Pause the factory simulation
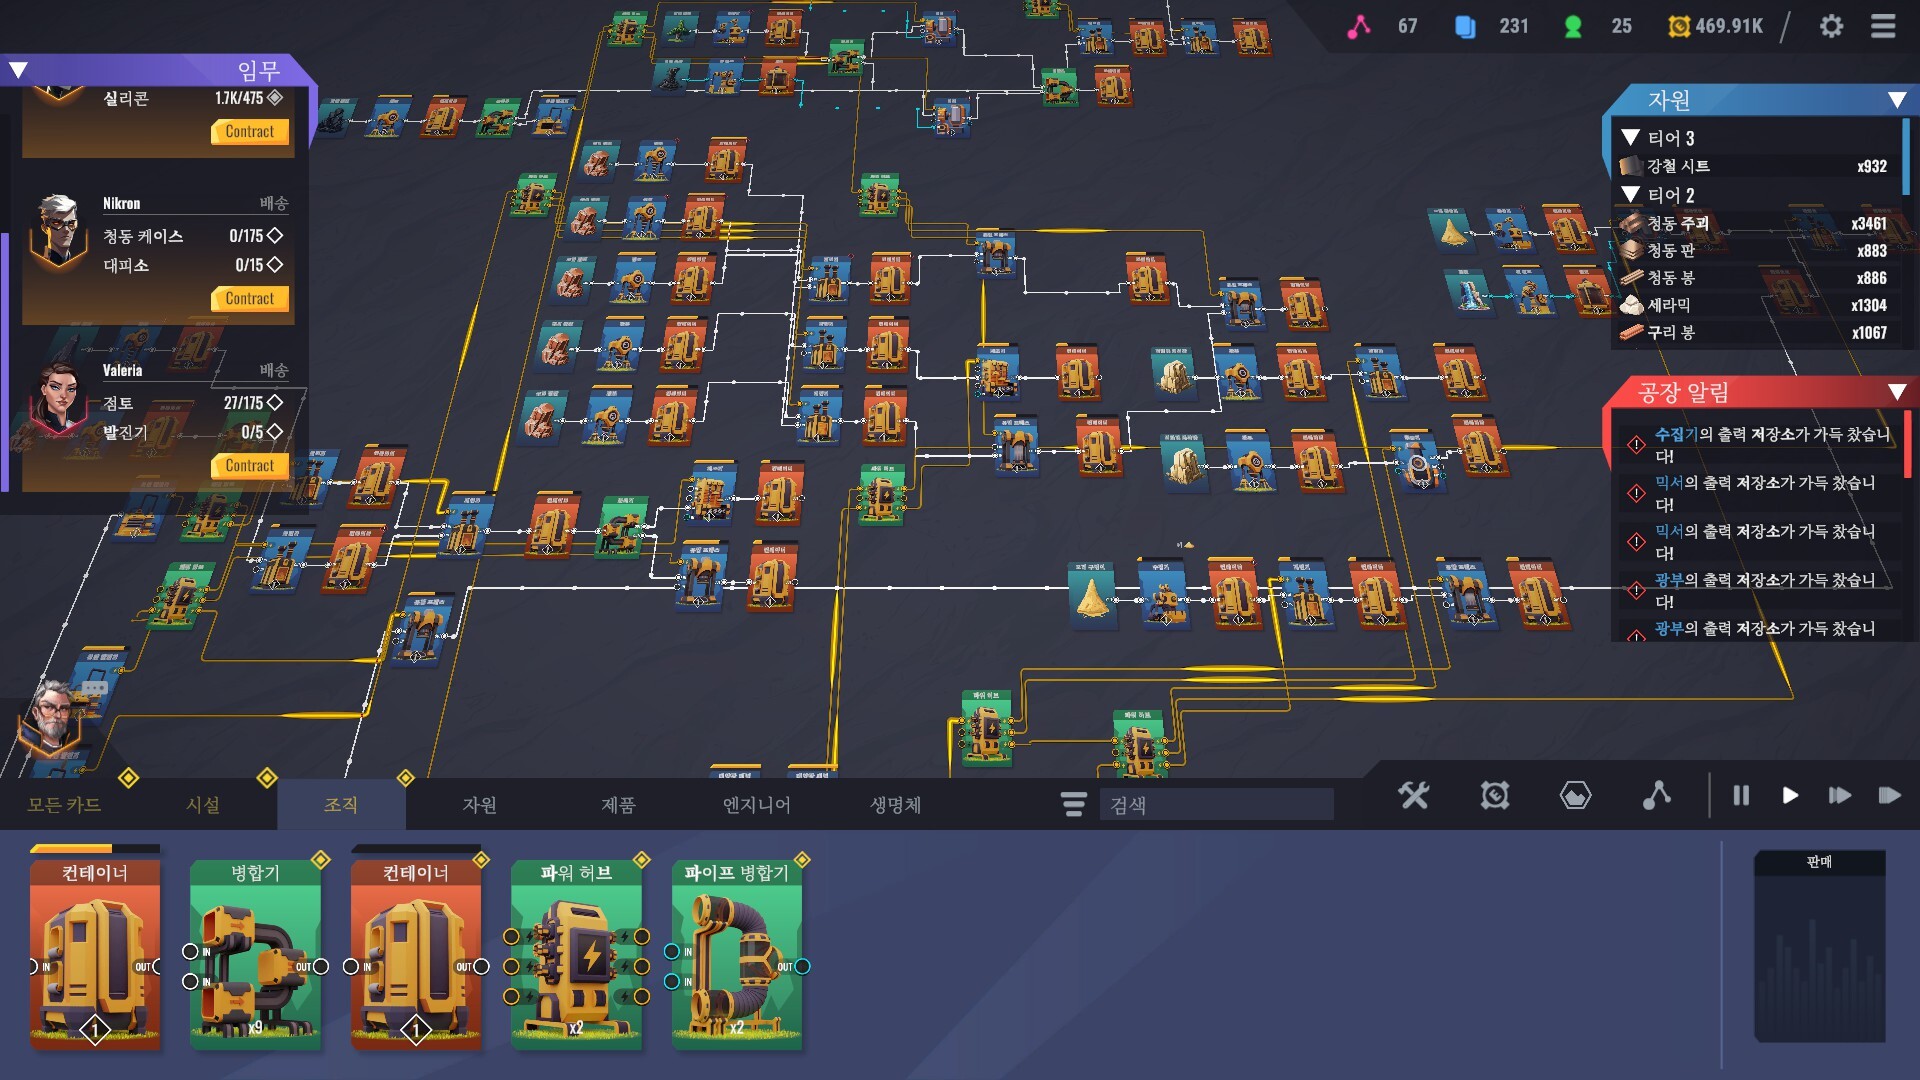The image size is (1920, 1080). pos(1741,796)
